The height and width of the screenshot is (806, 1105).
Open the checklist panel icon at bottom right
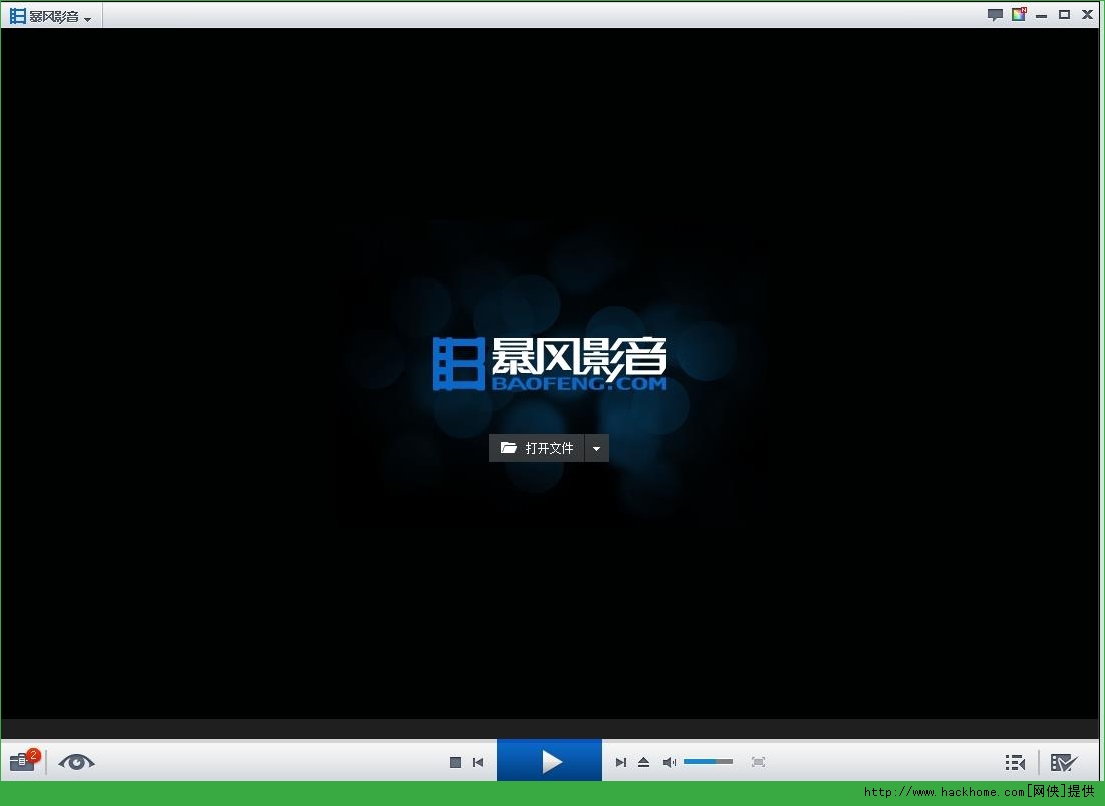pyautogui.click(x=1063, y=762)
